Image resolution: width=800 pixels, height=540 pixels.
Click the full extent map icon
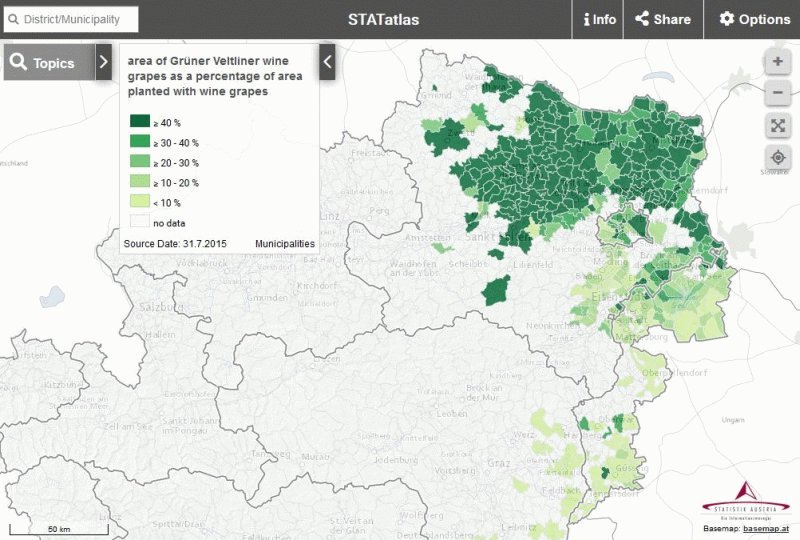tap(777, 125)
